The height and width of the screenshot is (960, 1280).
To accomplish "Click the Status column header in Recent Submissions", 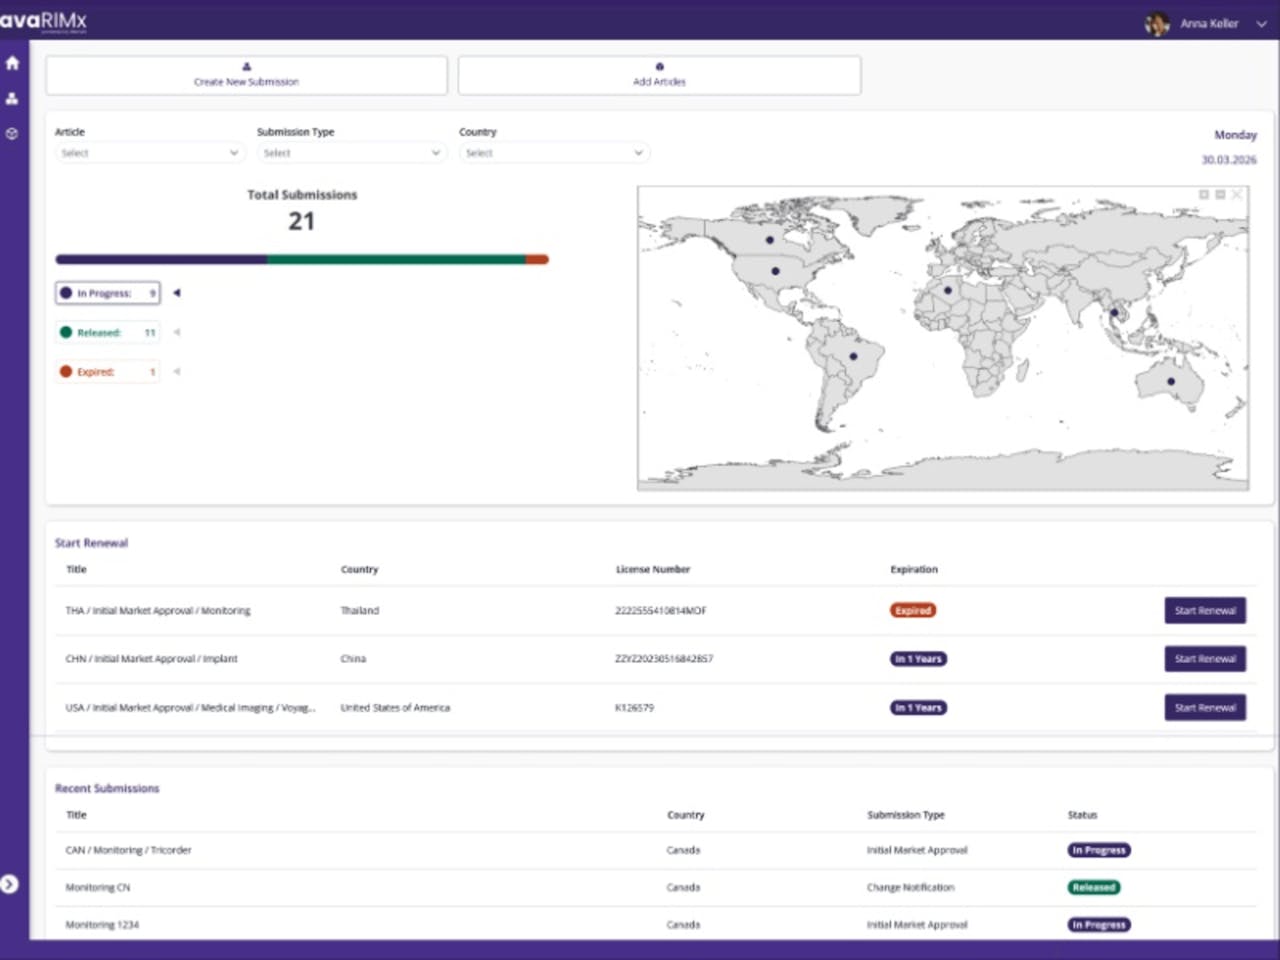I will point(1082,815).
